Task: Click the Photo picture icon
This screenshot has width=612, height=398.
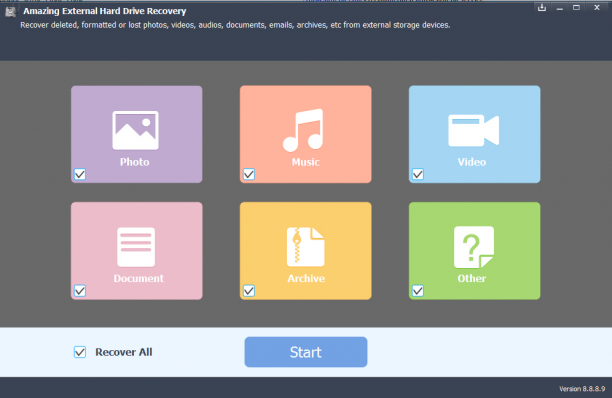Action: (x=135, y=130)
